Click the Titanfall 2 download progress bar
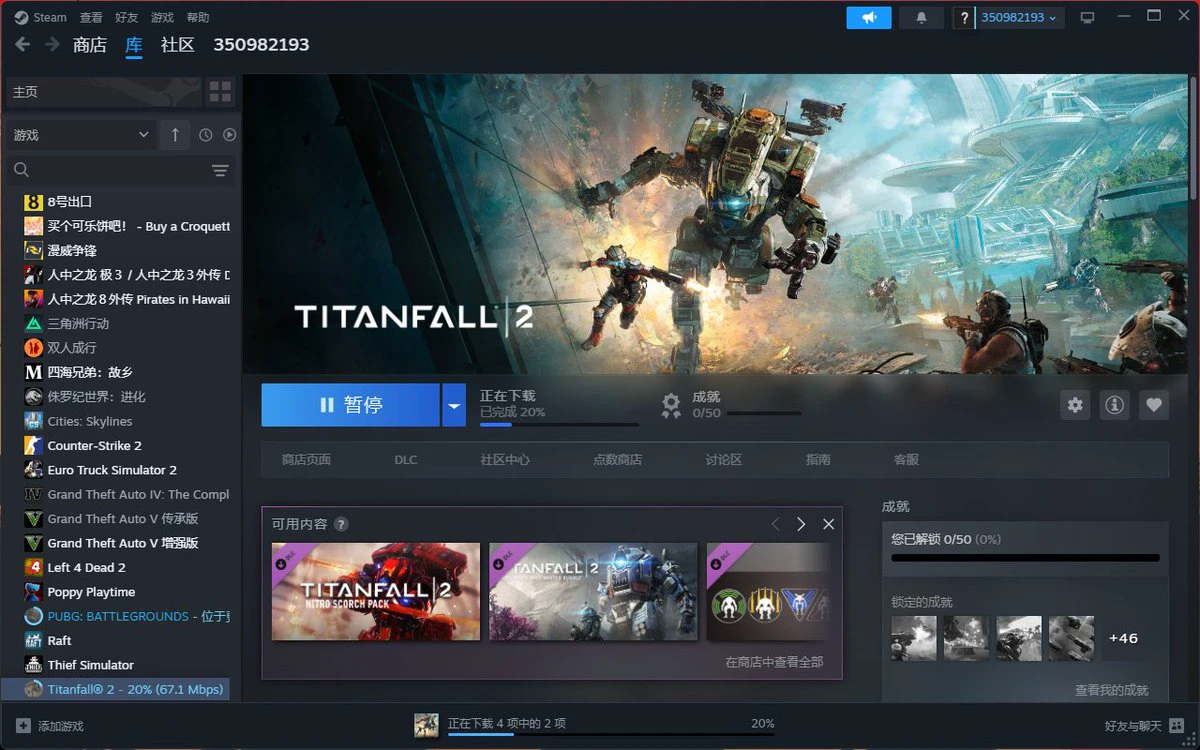The height and width of the screenshot is (750, 1200). (559, 424)
